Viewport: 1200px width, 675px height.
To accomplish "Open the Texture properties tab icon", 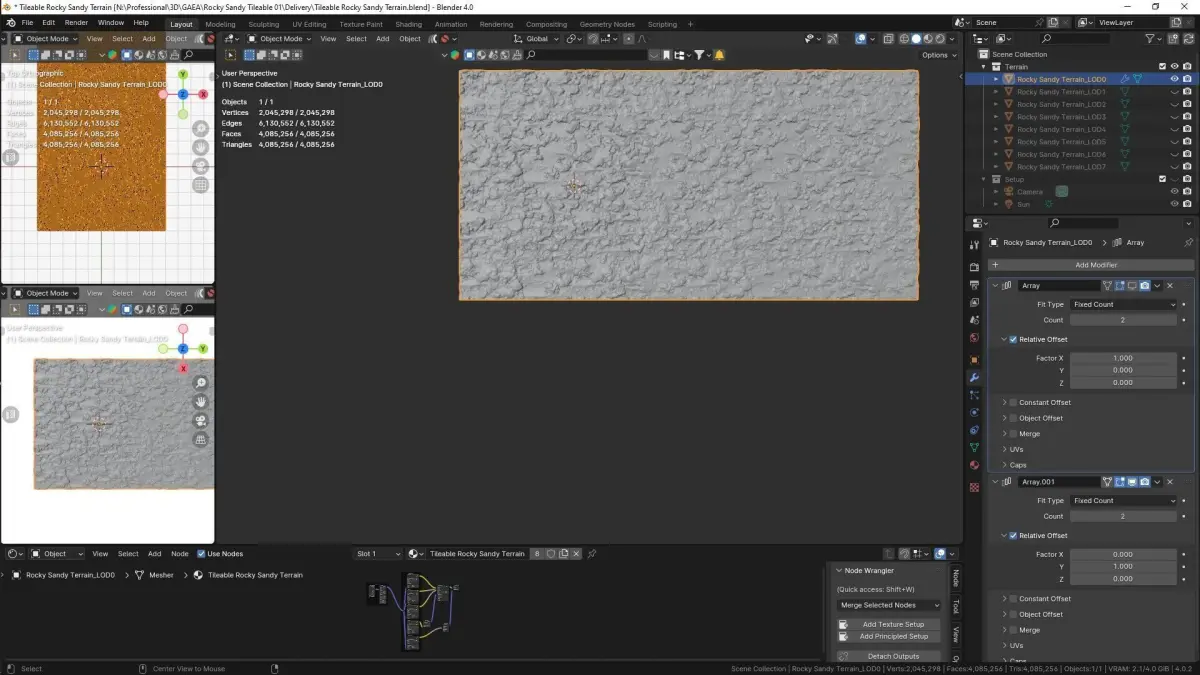I will click(974, 487).
